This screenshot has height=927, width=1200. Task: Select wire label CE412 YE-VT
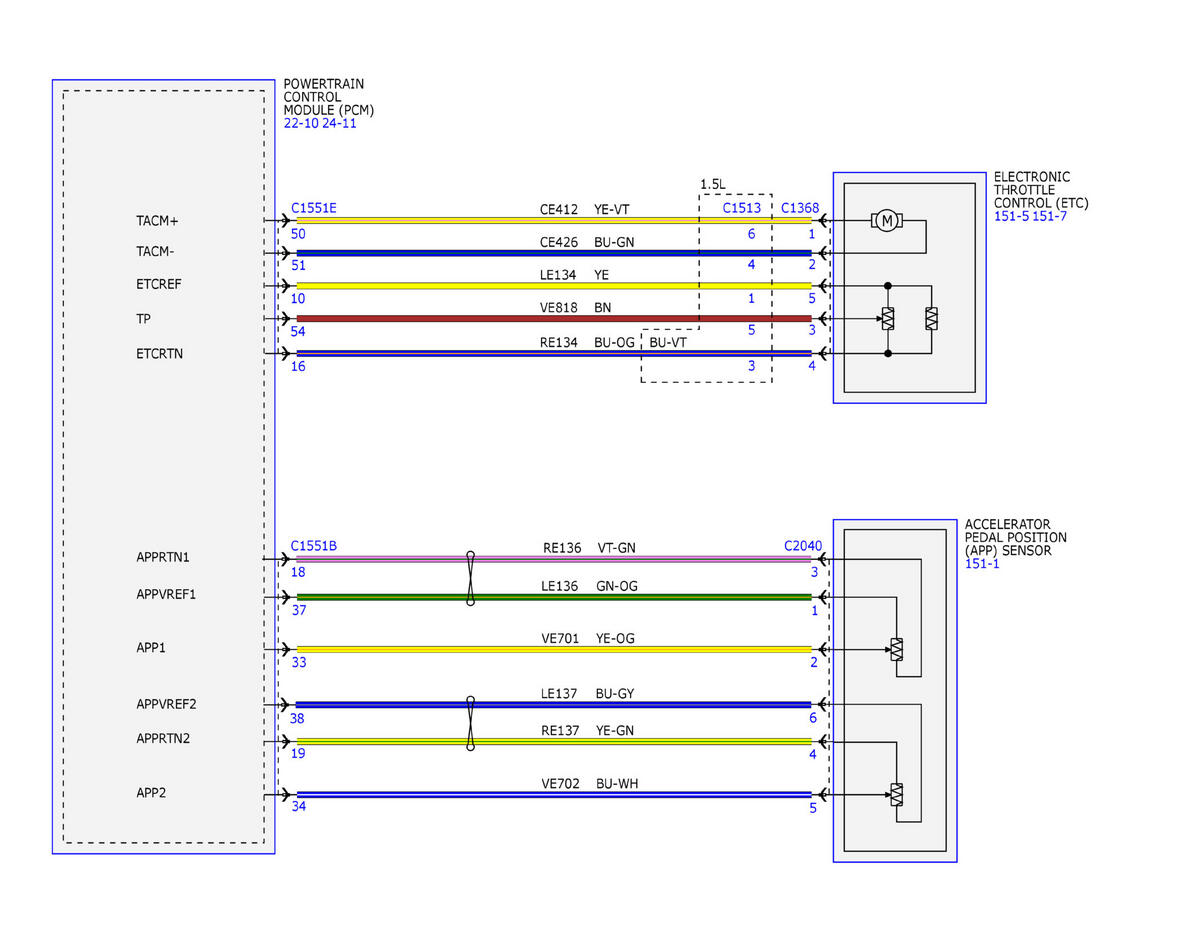585,209
